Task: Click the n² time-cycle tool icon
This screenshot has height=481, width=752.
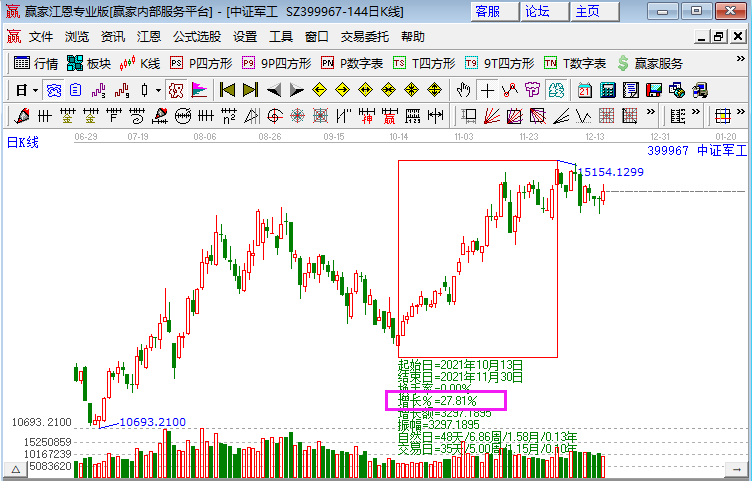Action: pos(229,116)
